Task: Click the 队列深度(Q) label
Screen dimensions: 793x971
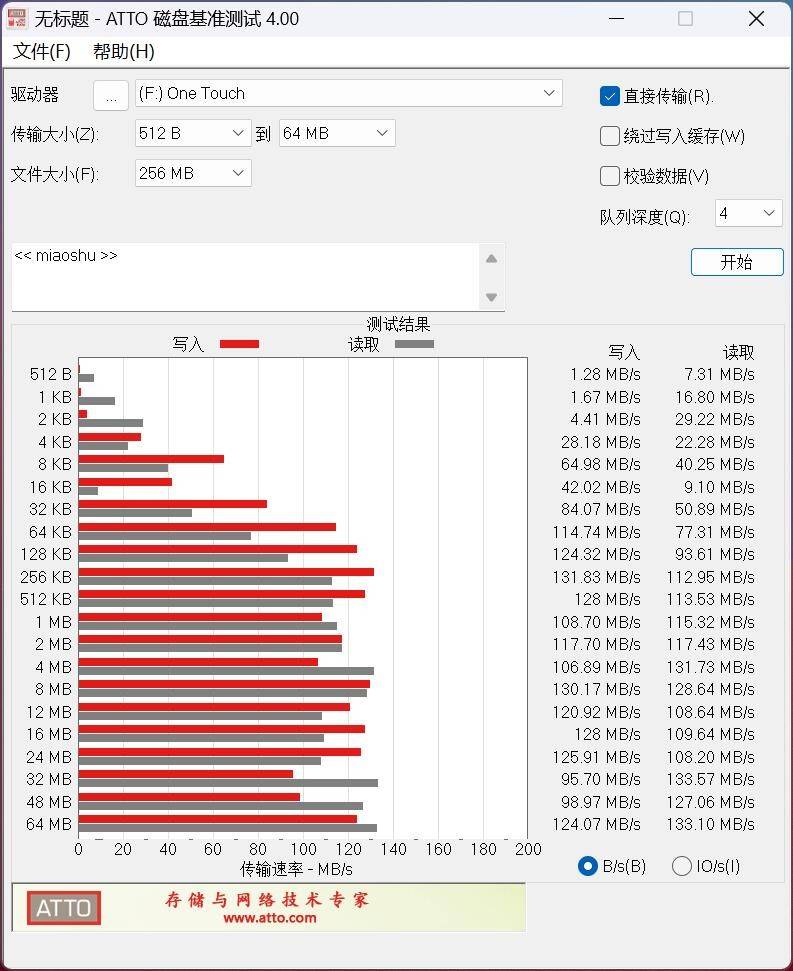Action: pyautogui.click(x=644, y=217)
